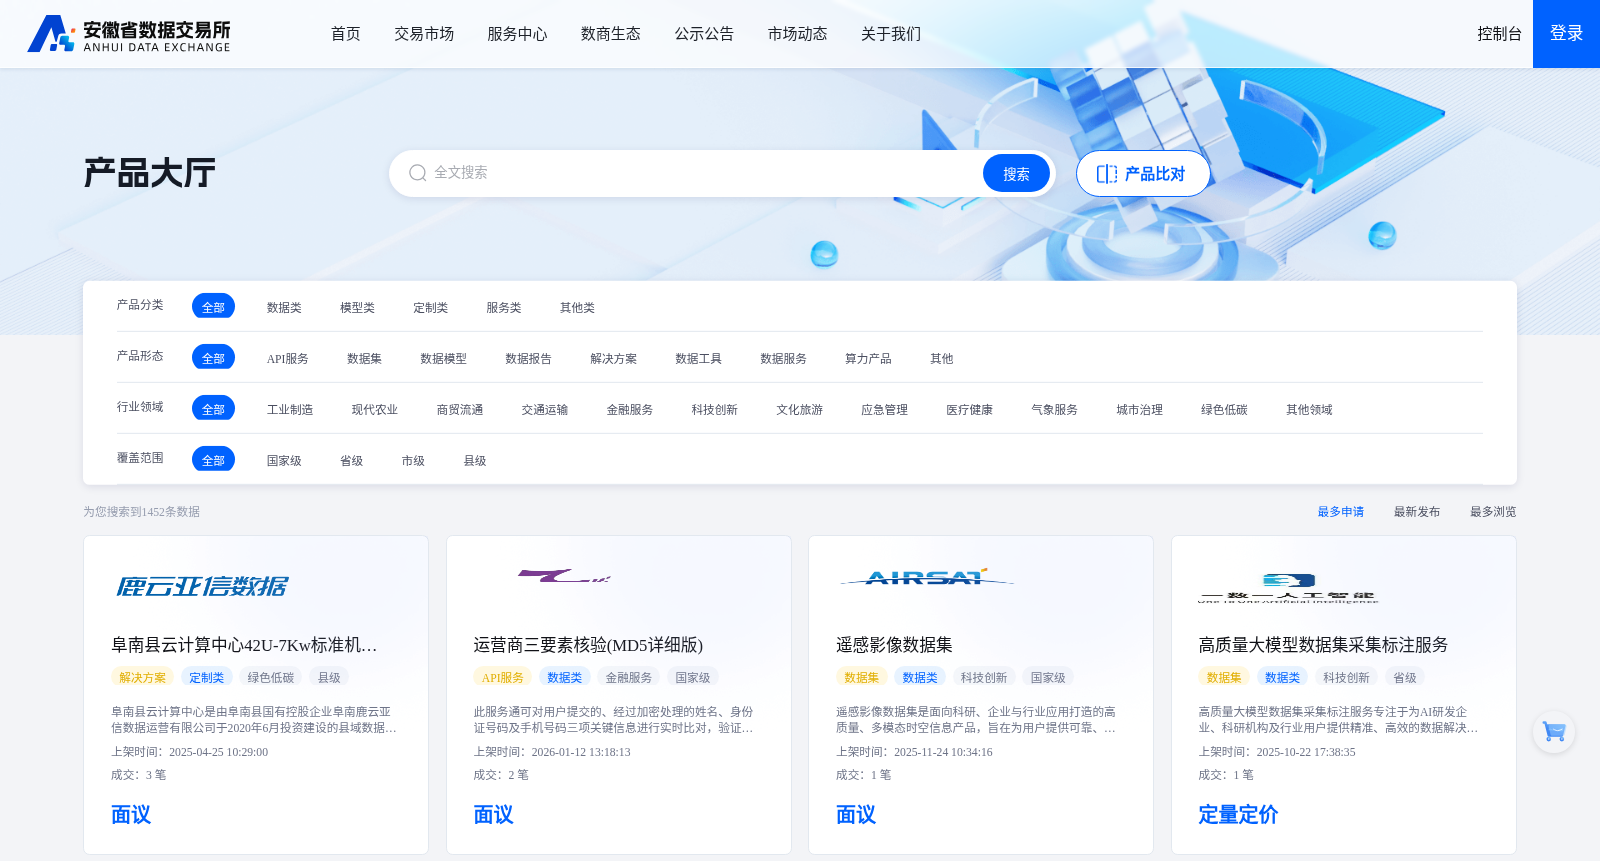Image resolution: width=1600 pixels, height=861 pixels.
Task: Filter product category by 服务类
Action: 504,307
